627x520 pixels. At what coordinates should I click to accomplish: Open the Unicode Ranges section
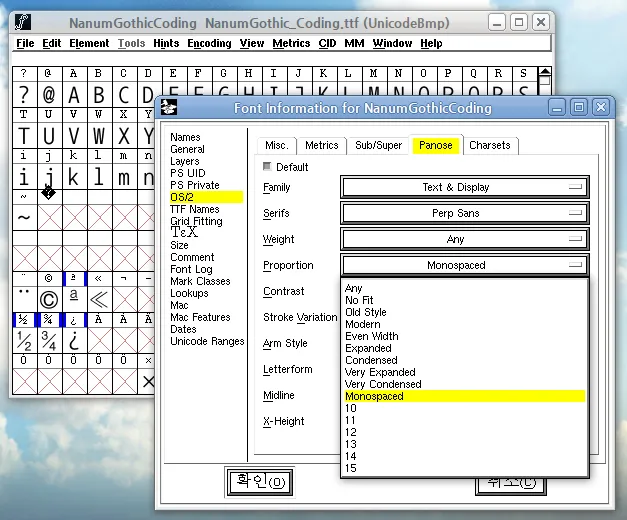pos(207,341)
